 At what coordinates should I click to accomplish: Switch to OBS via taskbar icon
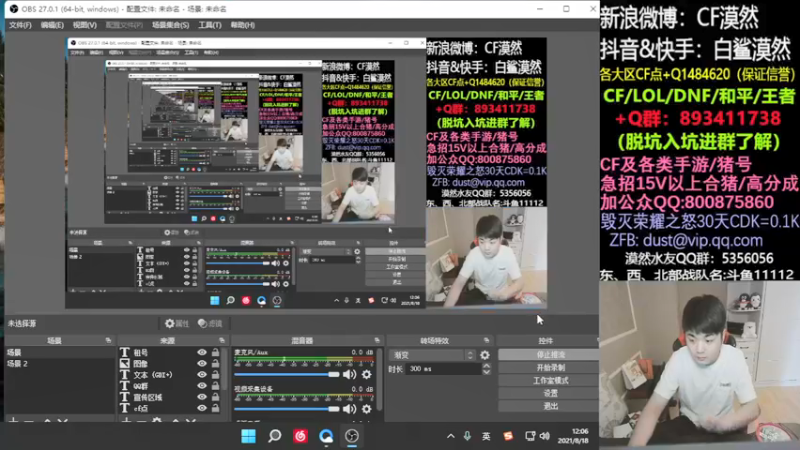[352, 436]
